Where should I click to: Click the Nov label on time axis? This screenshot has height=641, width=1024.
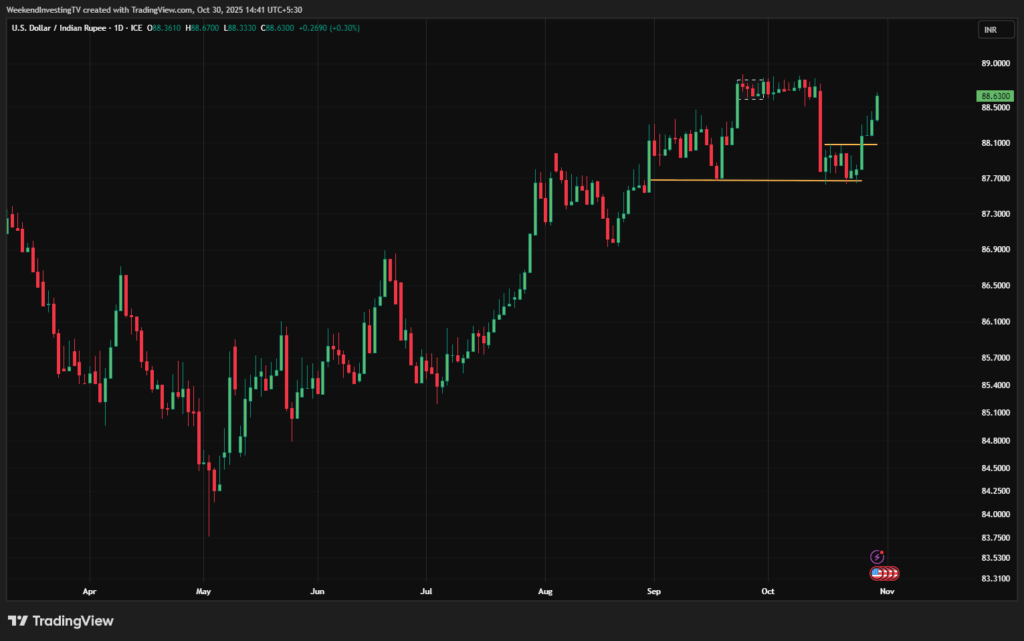click(885, 591)
